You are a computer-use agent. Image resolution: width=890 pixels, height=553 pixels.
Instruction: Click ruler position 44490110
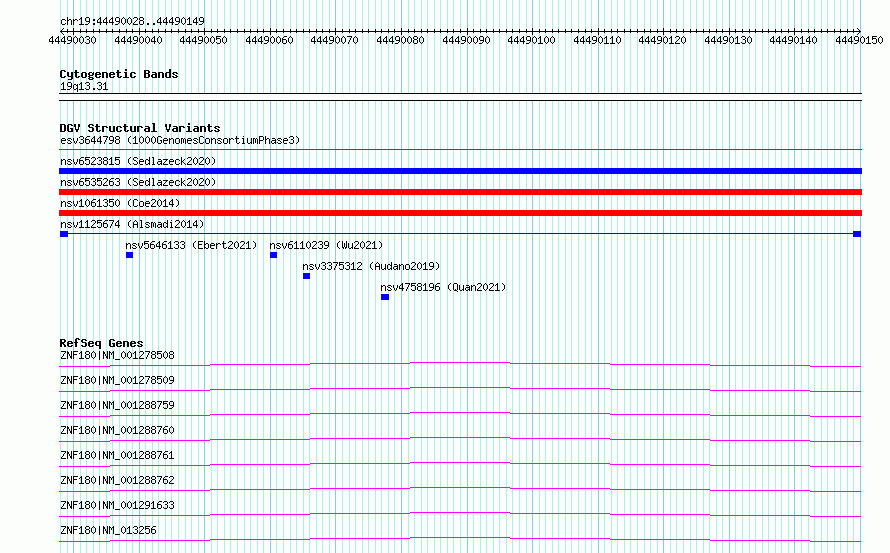tap(597, 40)
